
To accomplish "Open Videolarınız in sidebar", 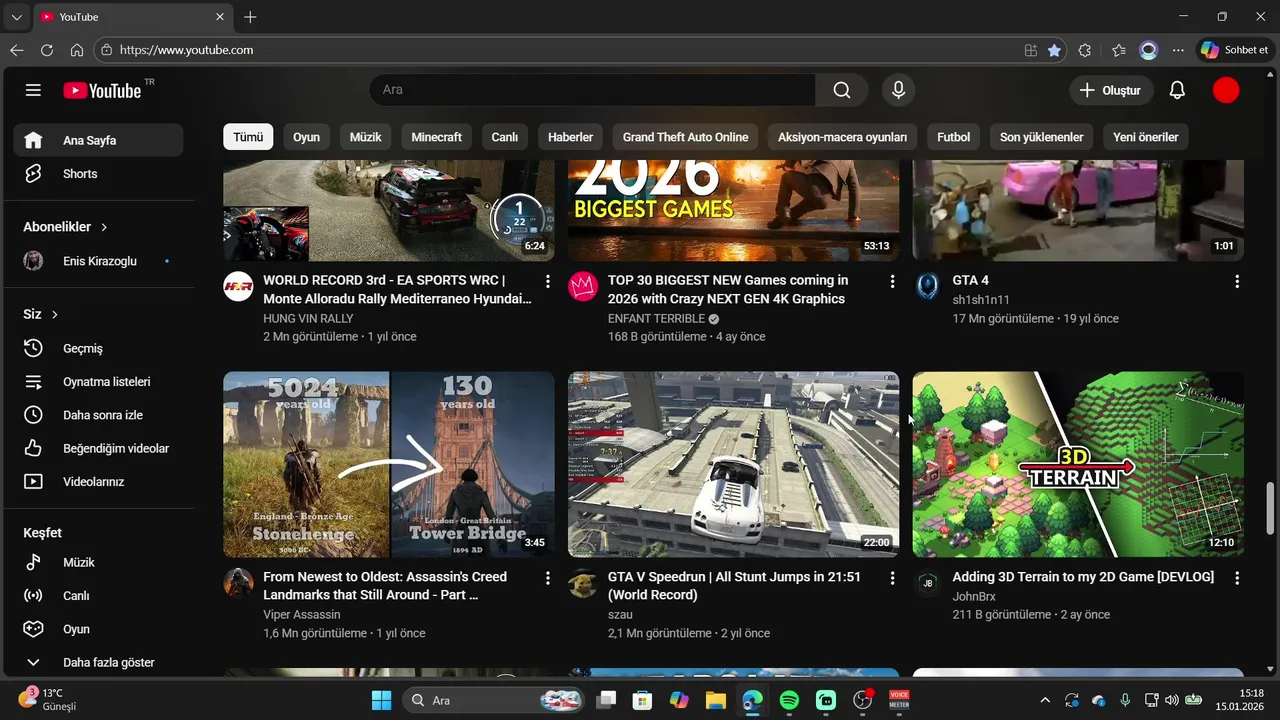I will point(98,481).
